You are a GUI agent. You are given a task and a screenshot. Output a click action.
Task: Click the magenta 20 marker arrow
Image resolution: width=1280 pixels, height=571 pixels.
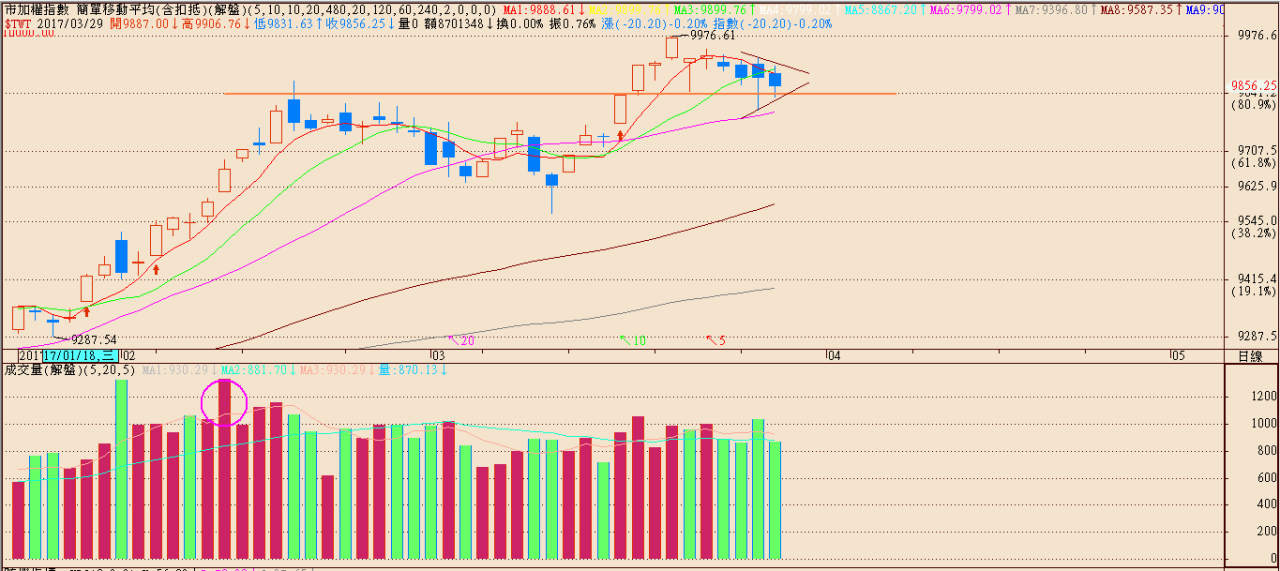point(462,341)
